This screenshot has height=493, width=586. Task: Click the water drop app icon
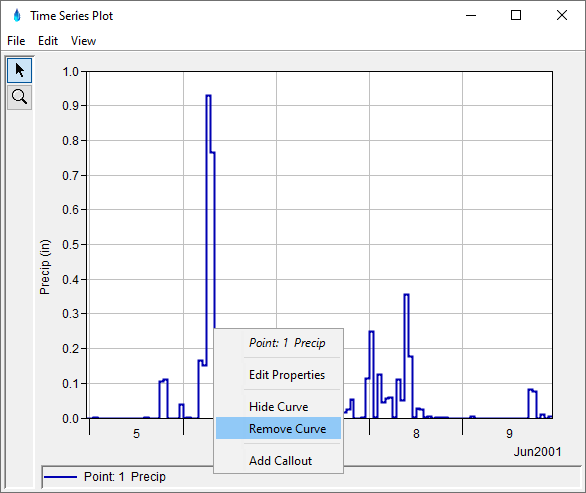coord(17,16)
